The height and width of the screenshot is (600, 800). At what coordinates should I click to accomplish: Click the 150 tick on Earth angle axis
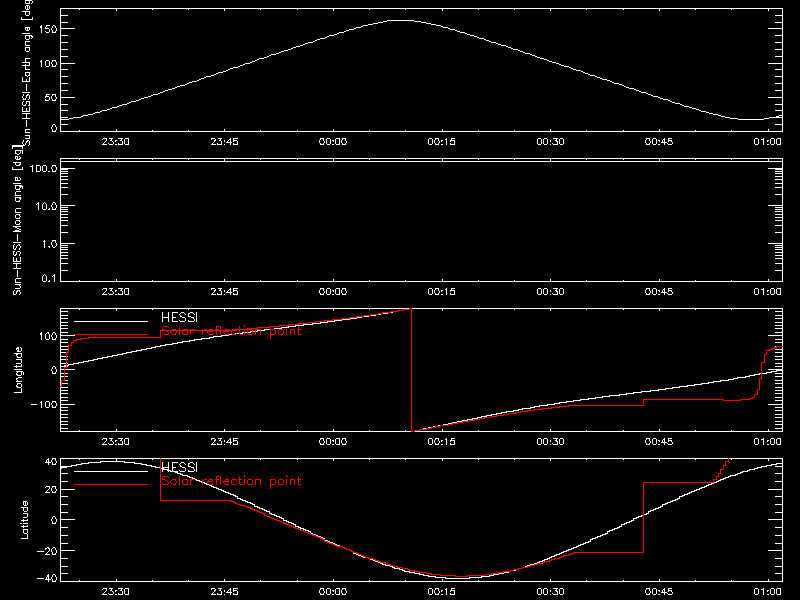(x=48, y=29)
